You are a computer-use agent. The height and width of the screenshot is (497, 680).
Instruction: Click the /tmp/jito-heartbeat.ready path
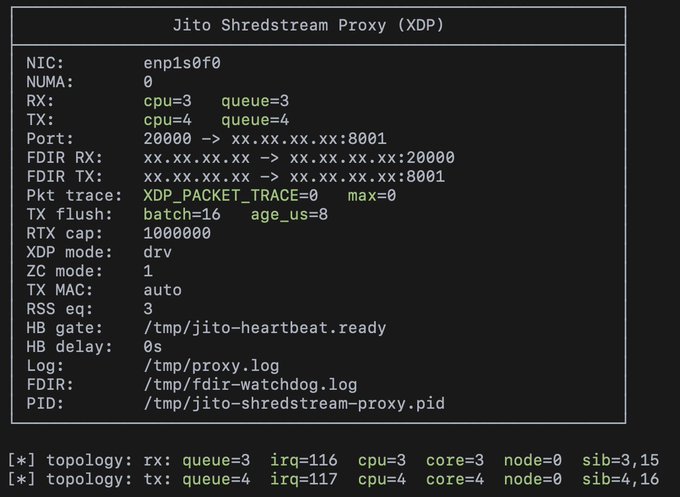pos(265,328)
